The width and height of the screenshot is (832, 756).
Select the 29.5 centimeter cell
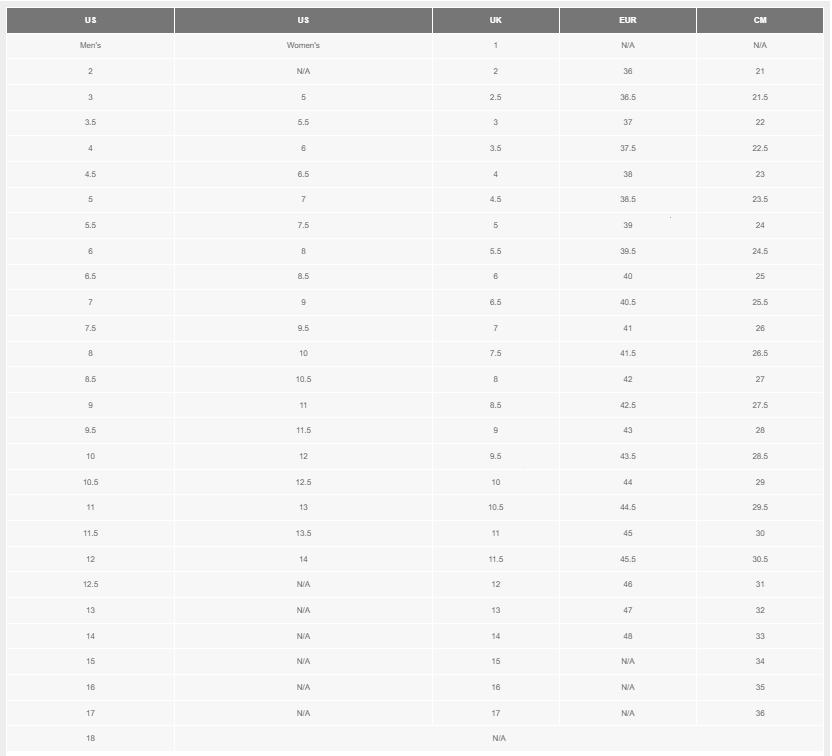(760, 508)
